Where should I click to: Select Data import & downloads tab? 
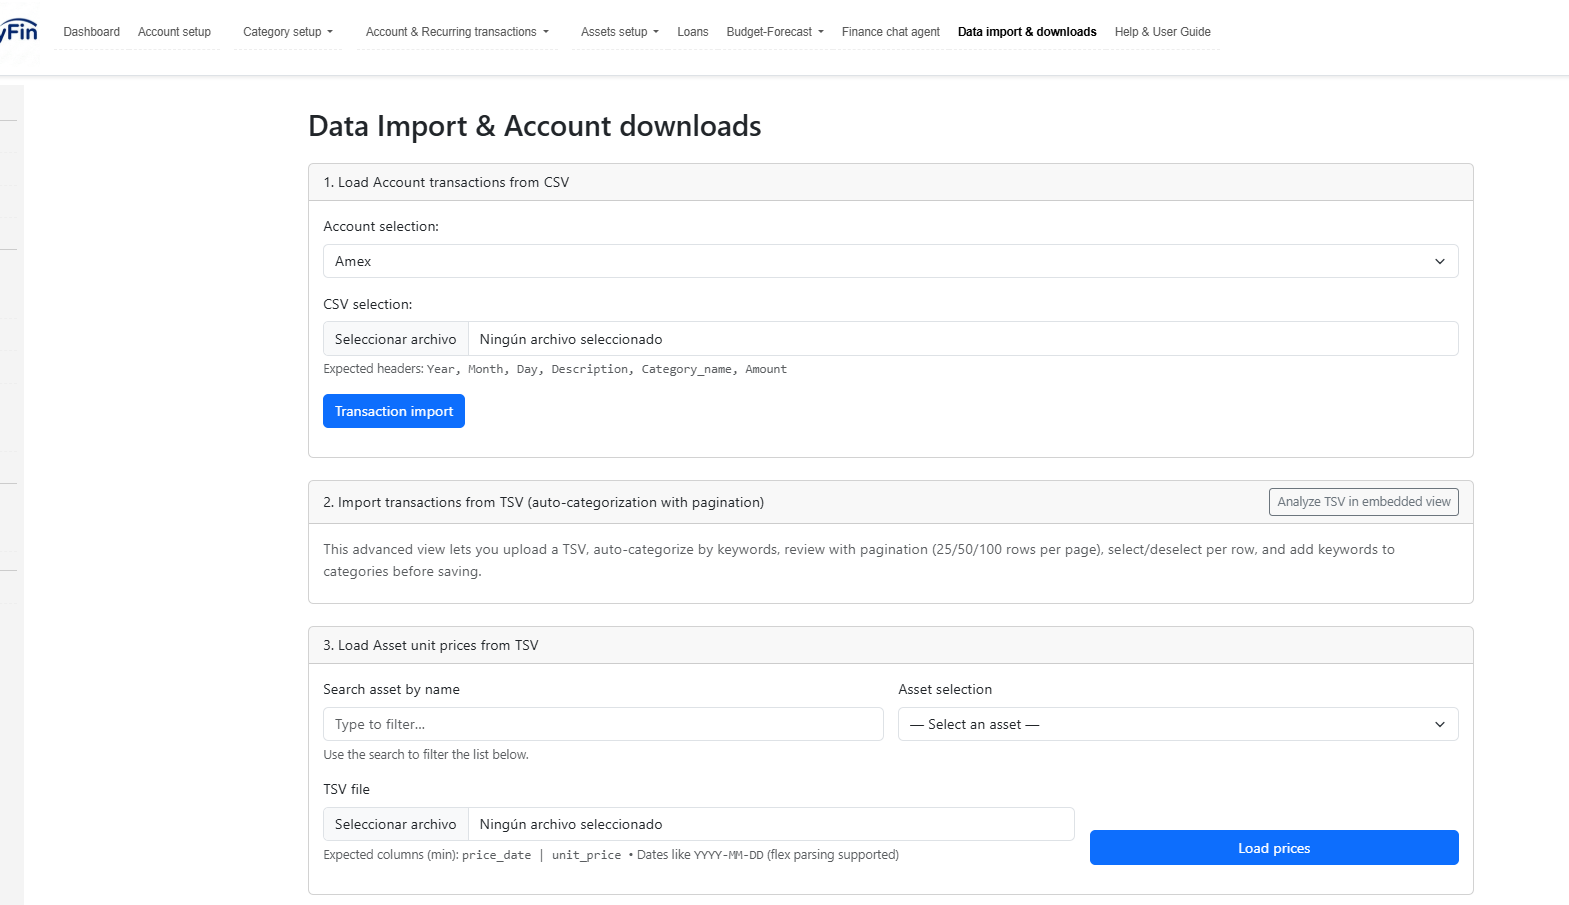click(x=1027, y=32)
